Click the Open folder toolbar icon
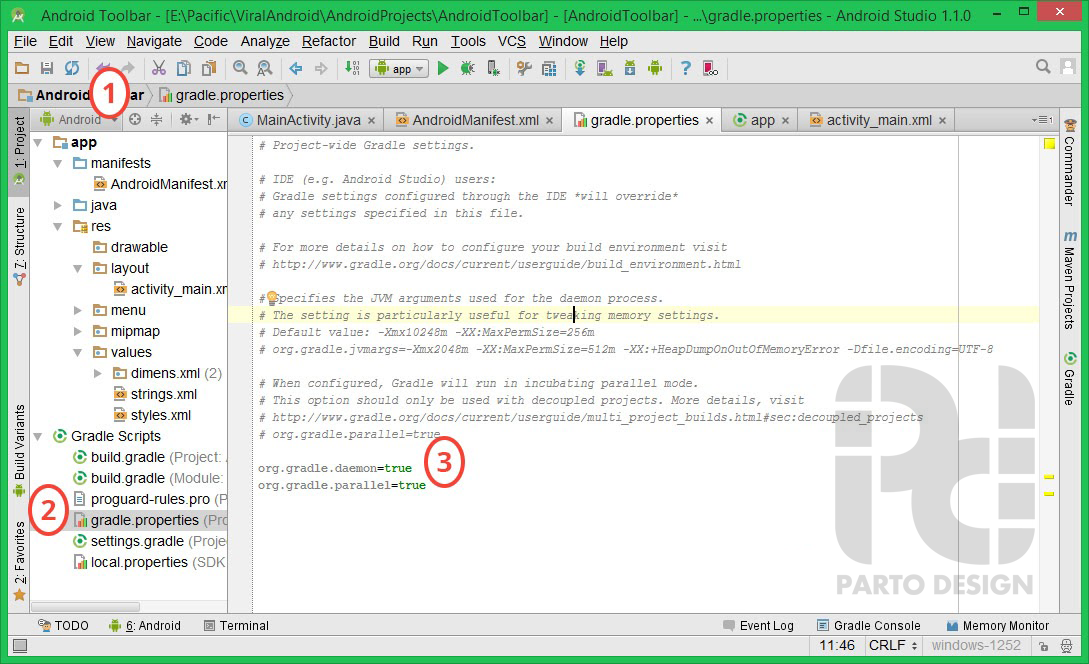Screen dimensions: 1089x664 click(x=22, y=68)
